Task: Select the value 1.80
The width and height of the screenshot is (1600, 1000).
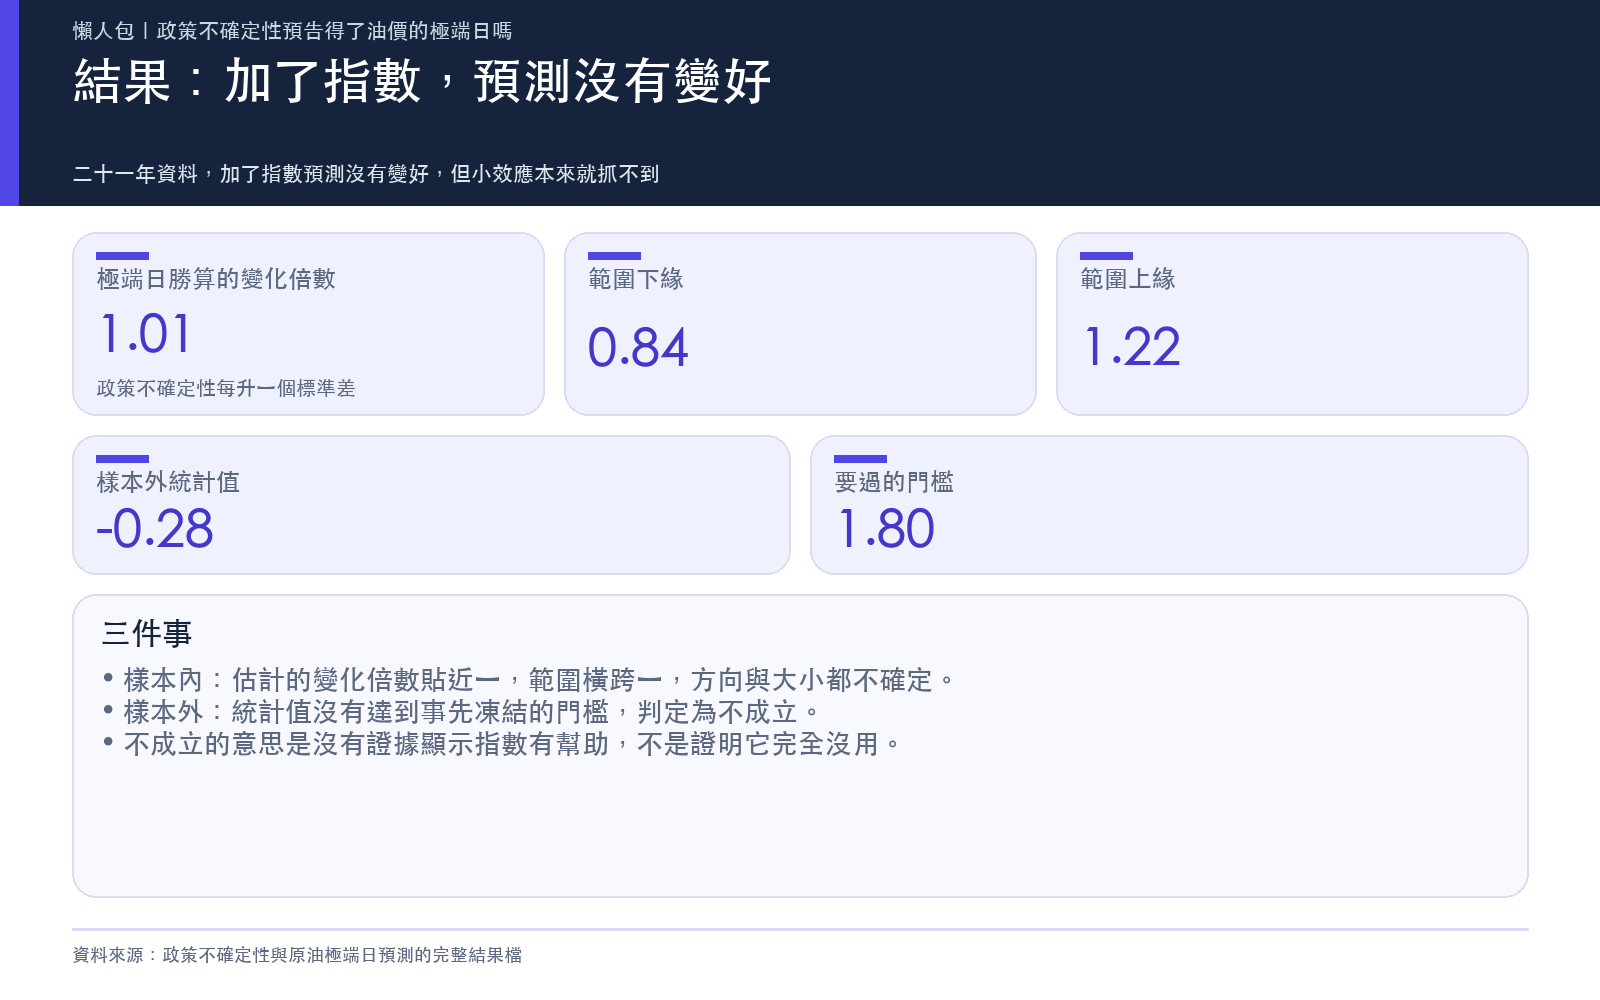Action: point(886,529)
